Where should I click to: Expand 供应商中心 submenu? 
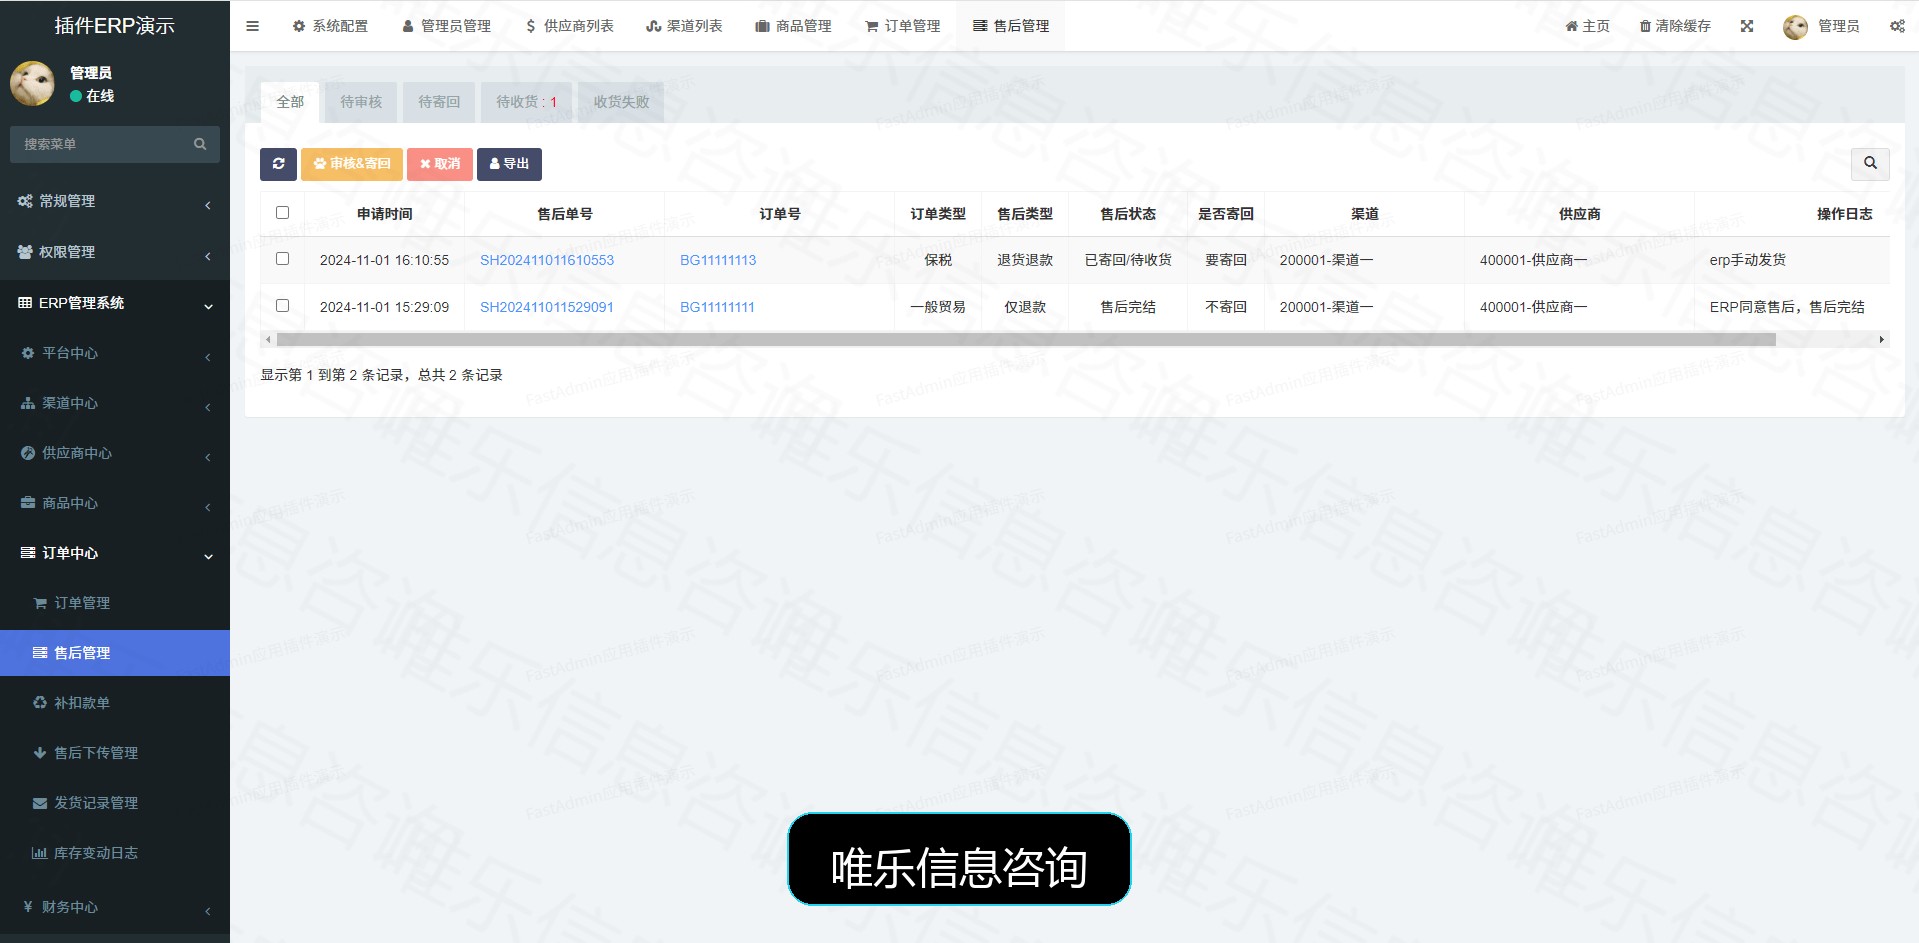115,453
